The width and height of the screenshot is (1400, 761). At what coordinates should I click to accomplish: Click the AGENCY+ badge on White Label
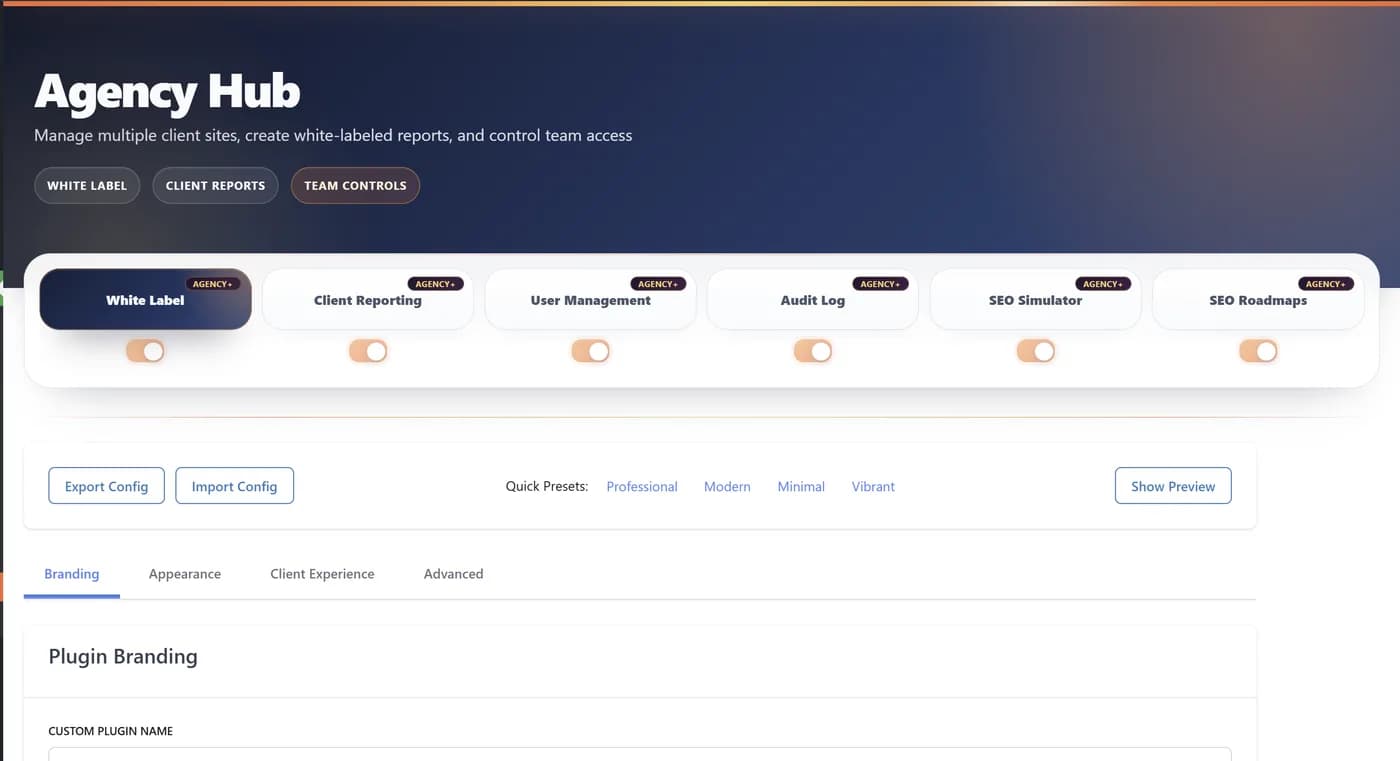(x=212, y=284)
